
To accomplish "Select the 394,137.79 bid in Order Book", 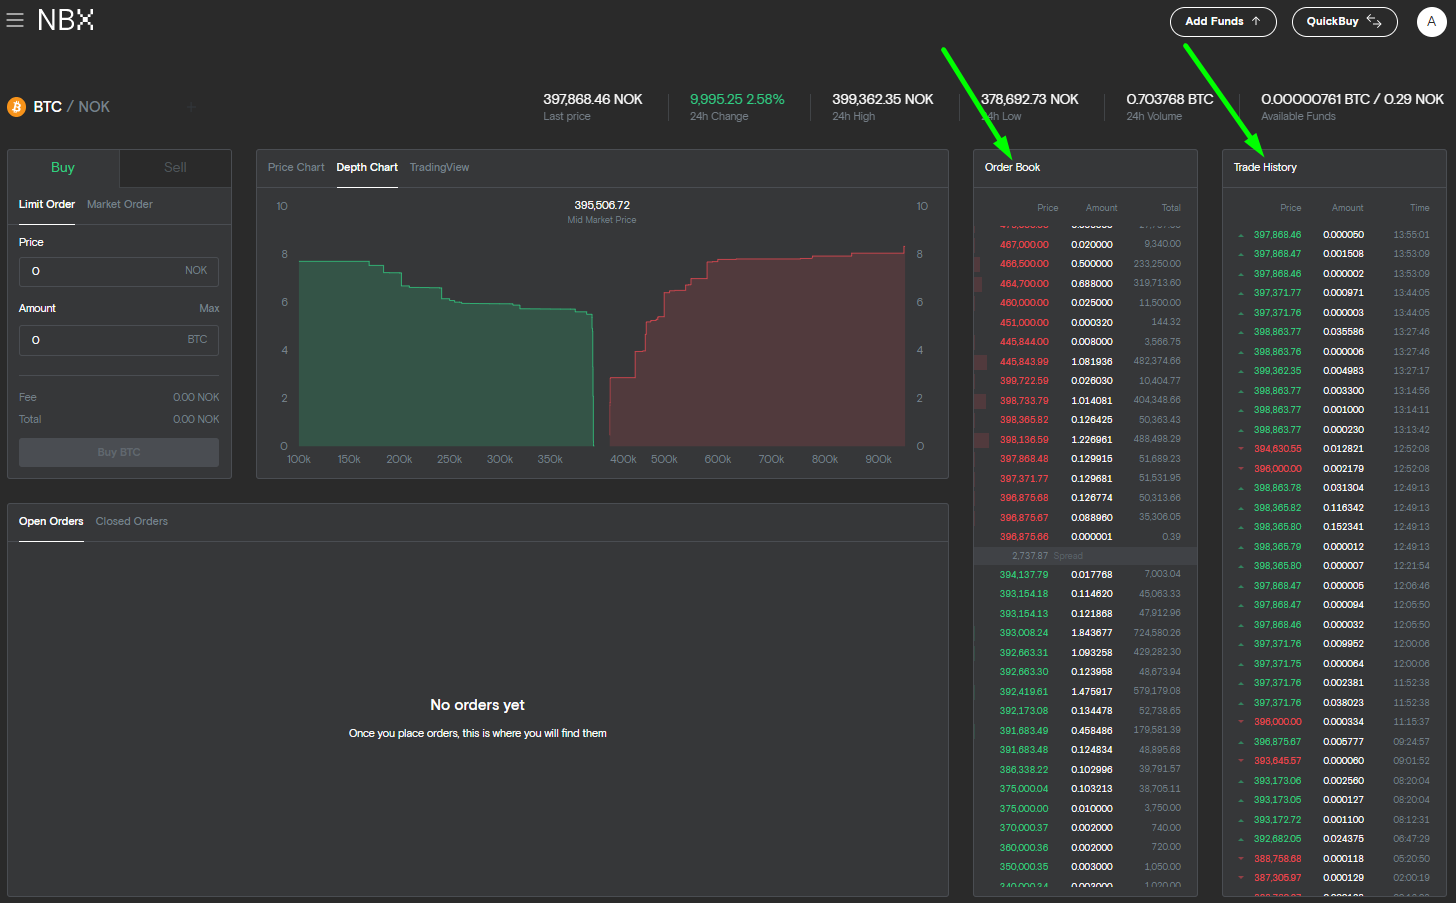I will (x=1024, y=575).
